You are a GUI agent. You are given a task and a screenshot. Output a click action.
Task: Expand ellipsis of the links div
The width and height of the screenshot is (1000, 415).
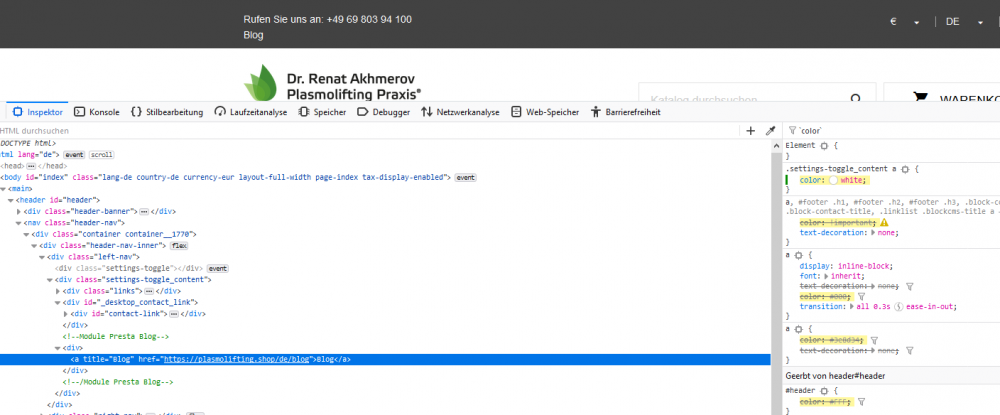tap(149, 291)
